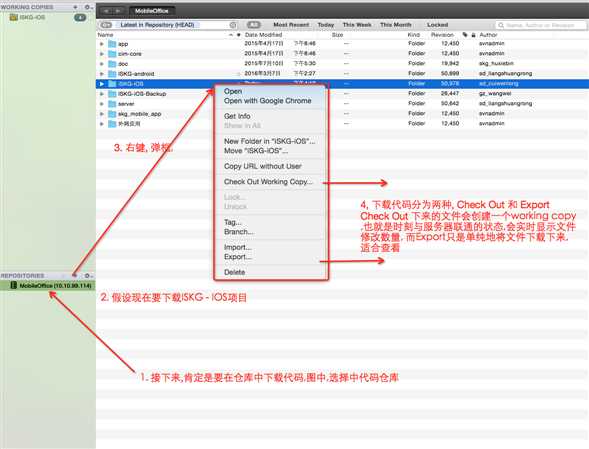Go back with the left arrow
Viewport: 589px width, 449px height.
coord(107,11)
